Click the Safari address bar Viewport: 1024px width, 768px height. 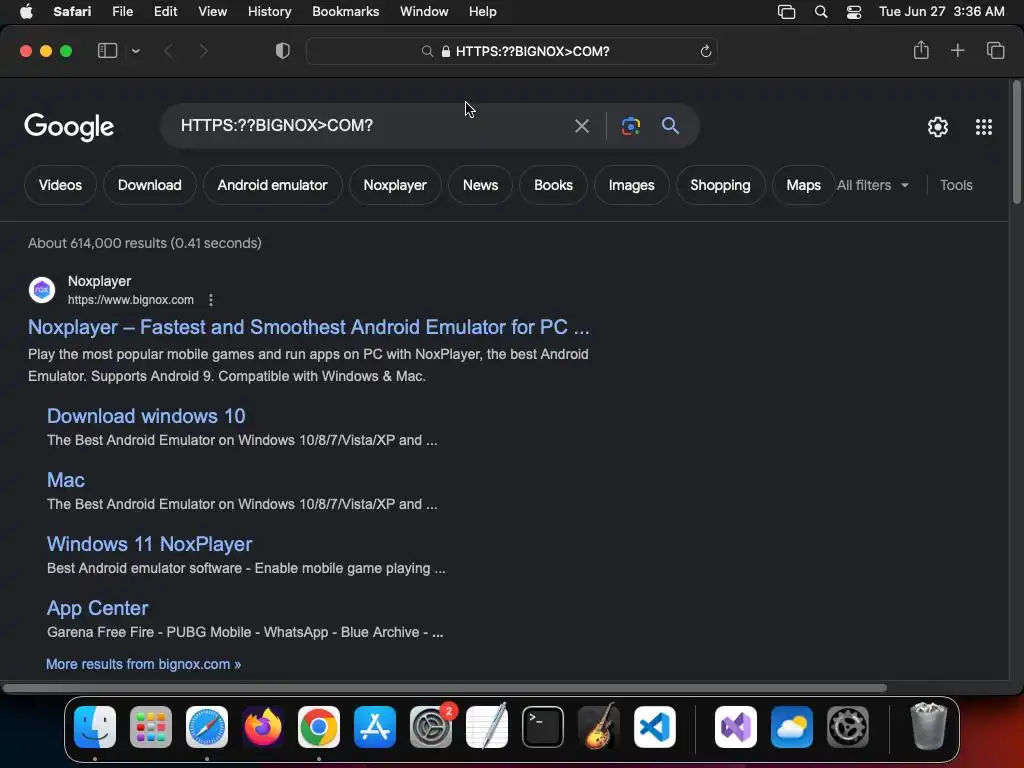click(x=512, y=51)
